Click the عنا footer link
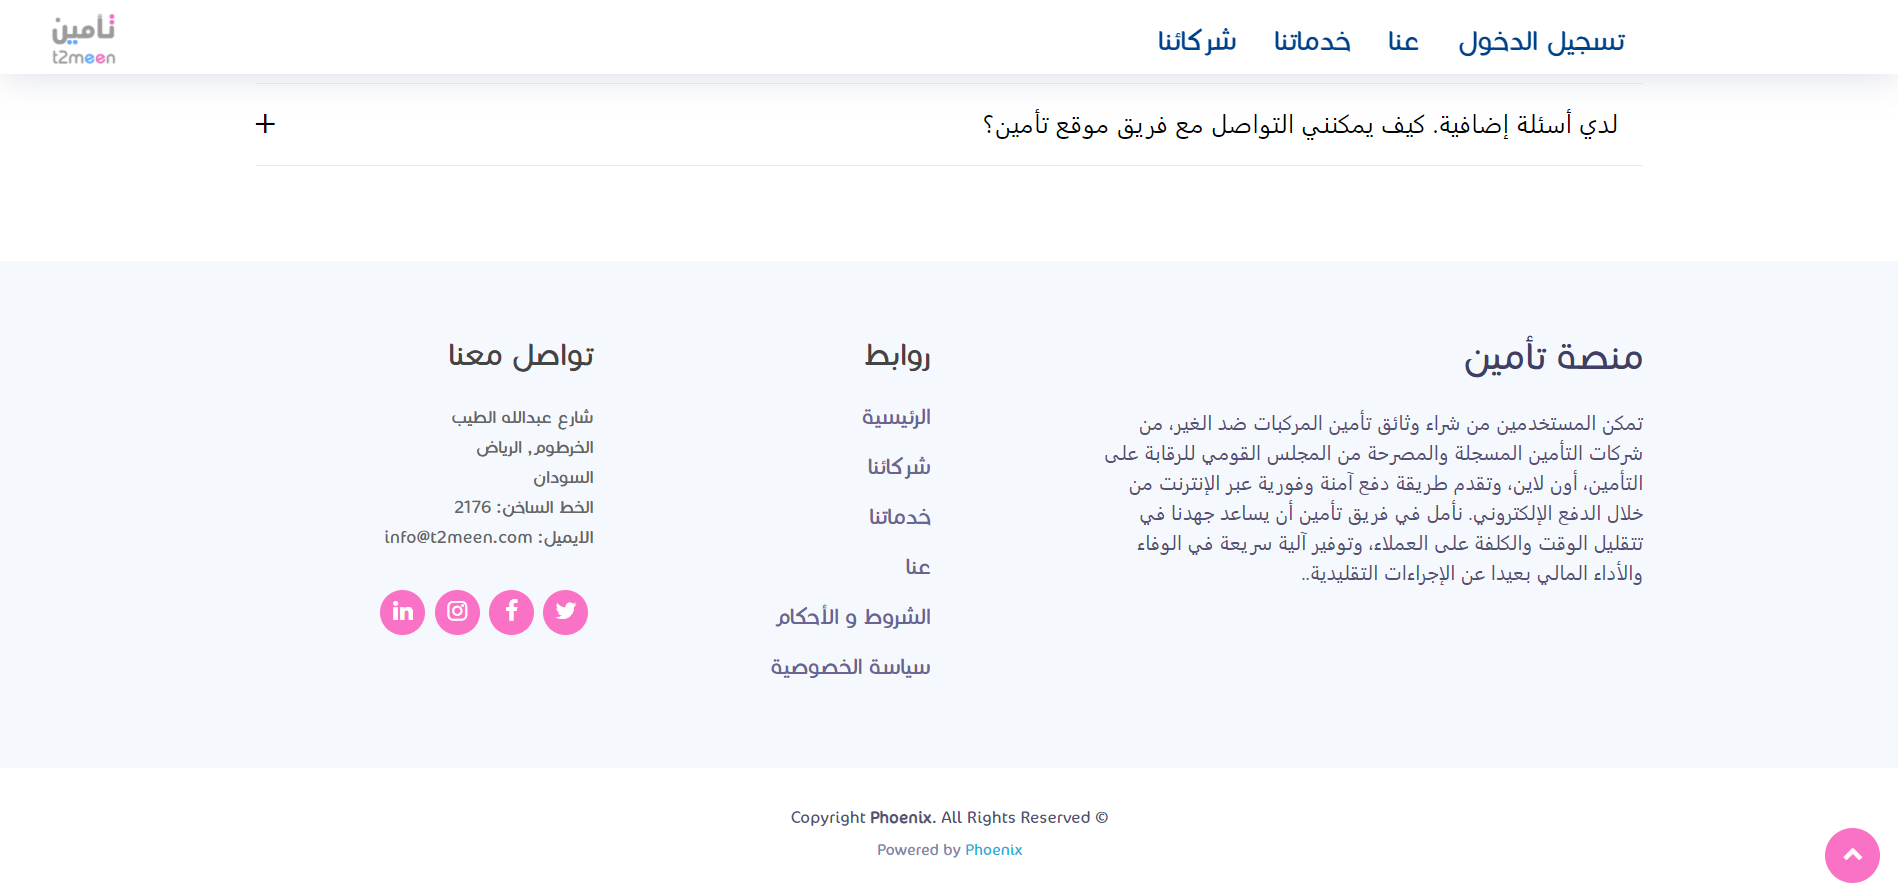The image size is (1898, 895). (x=917, y=567)
